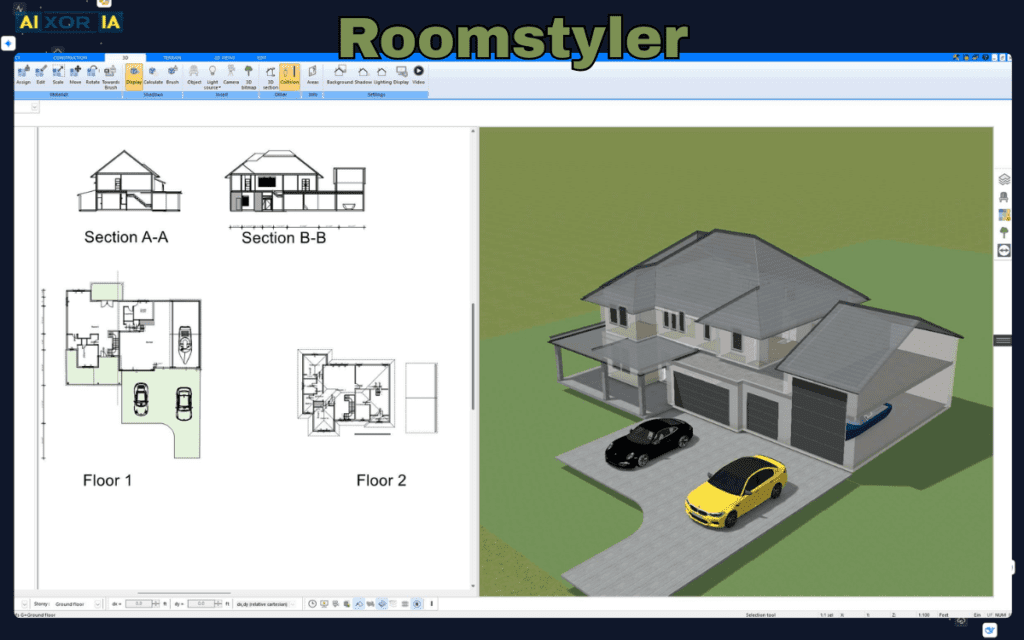Open the Storey dropdown at the bottom

(x=95, y=604)
